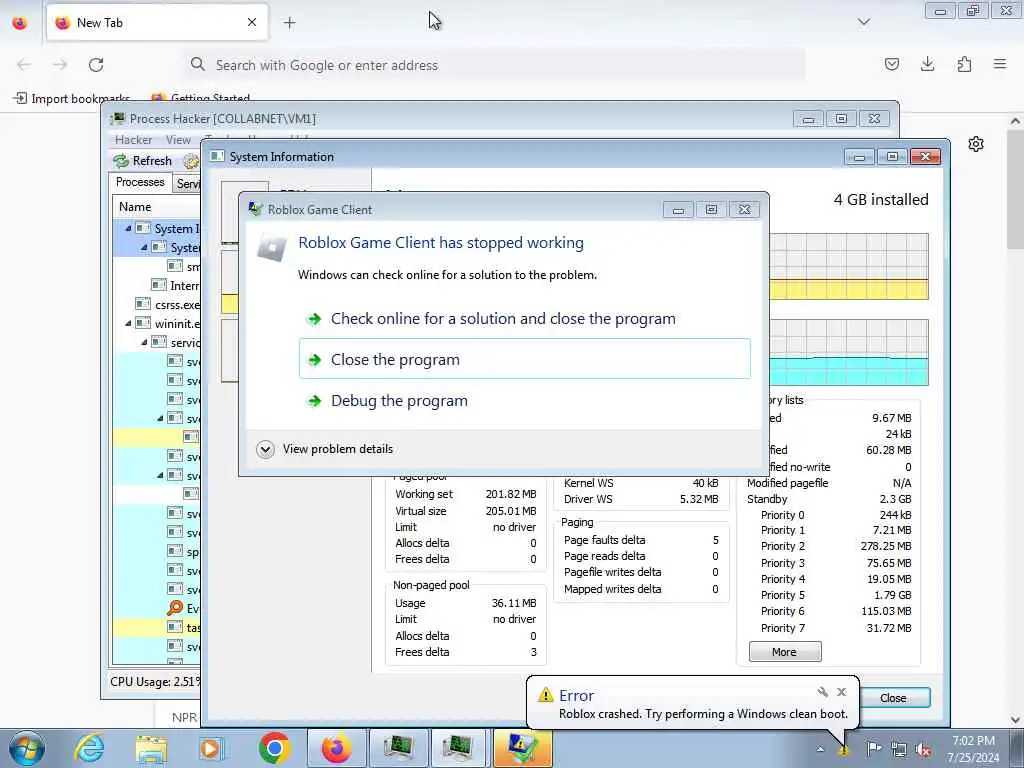Click the yellow warning tray icon
The width and height of the screenshot is (1024, 768).
pos(844,751)
